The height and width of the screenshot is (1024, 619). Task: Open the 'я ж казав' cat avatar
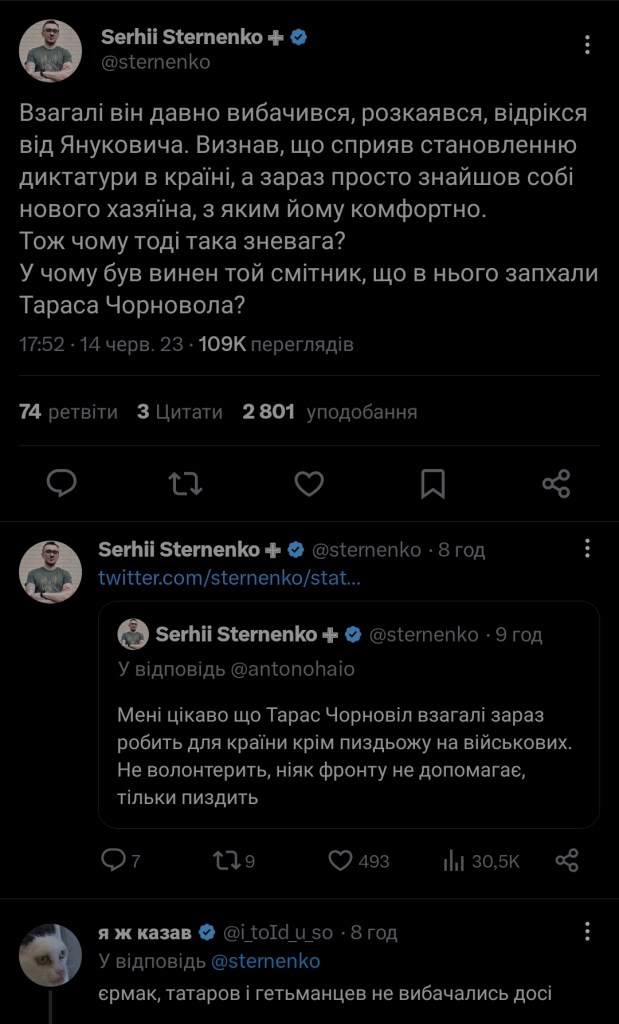[x=50, y=955]
